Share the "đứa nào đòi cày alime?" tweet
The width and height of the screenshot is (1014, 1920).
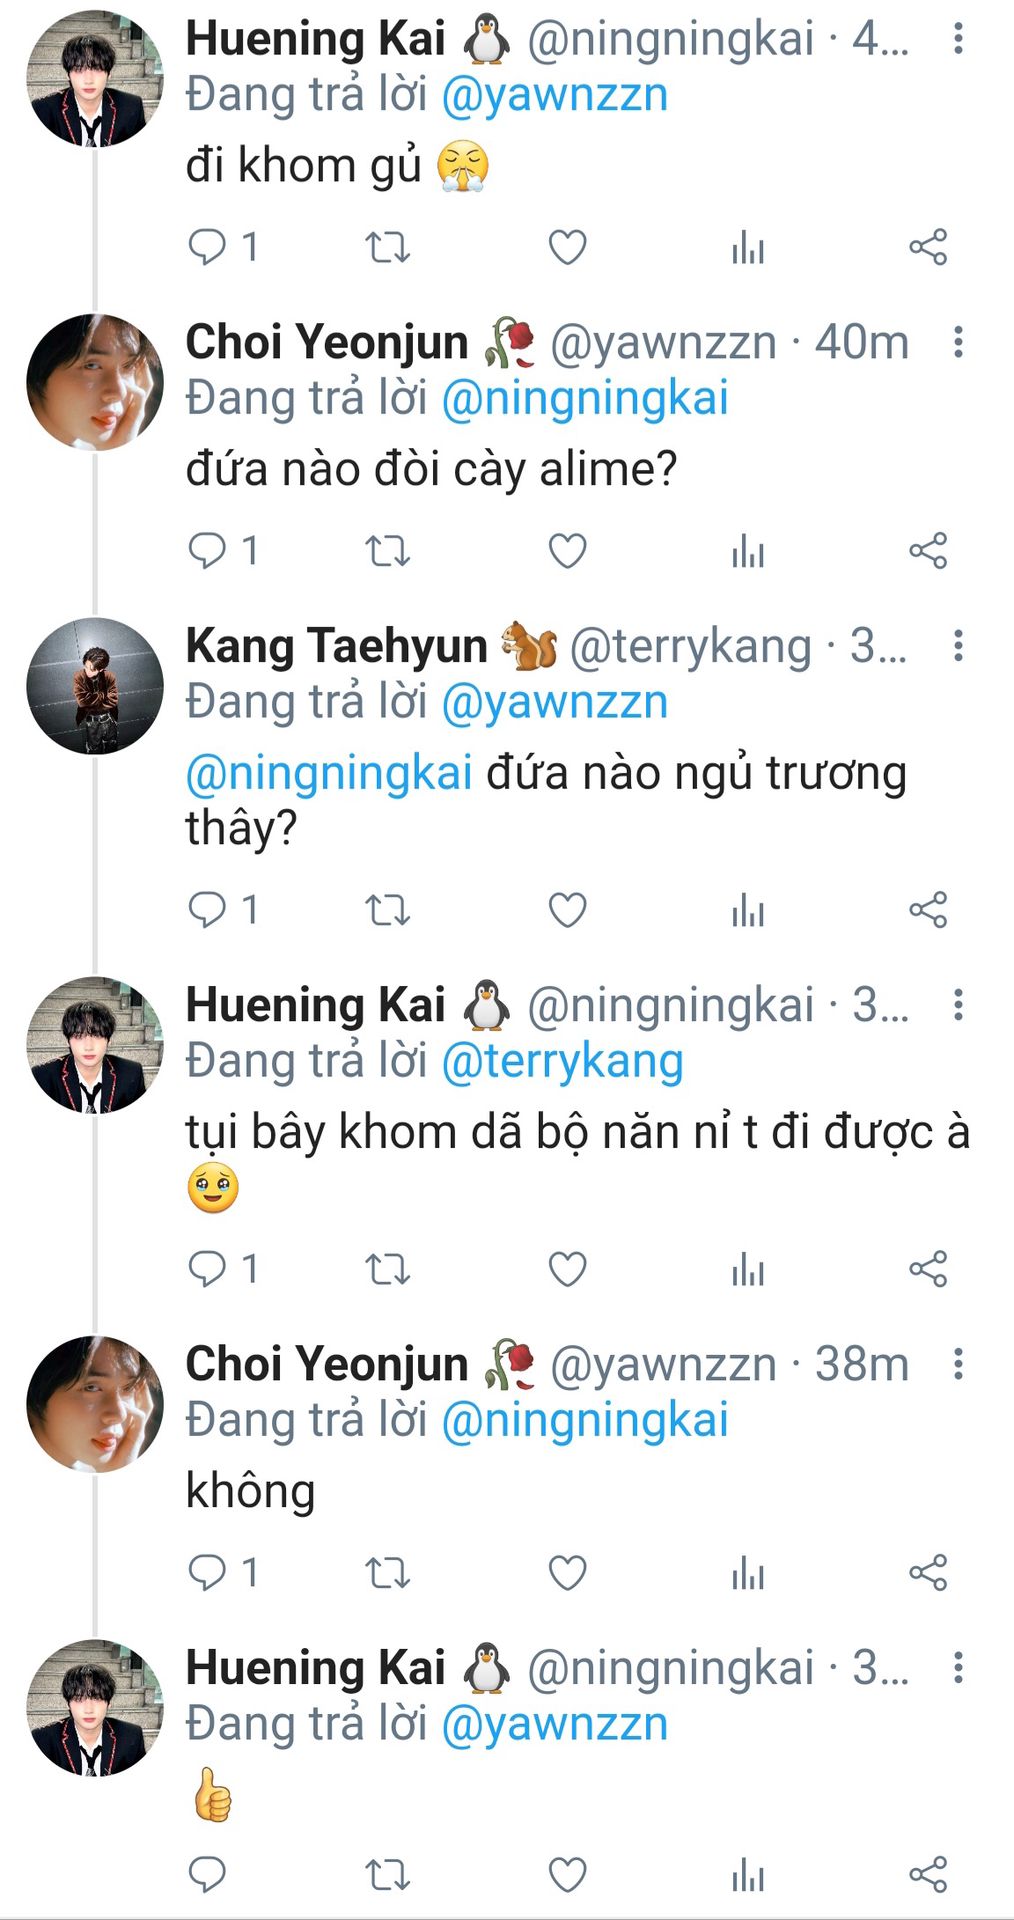pyautogui.click(x=927, y=551)
